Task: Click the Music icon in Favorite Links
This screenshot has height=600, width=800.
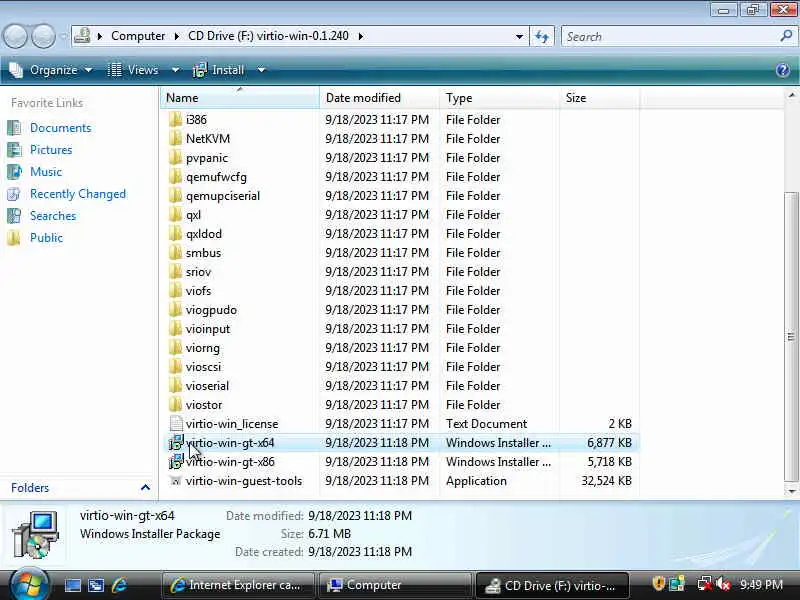Action: click(14, 171)
